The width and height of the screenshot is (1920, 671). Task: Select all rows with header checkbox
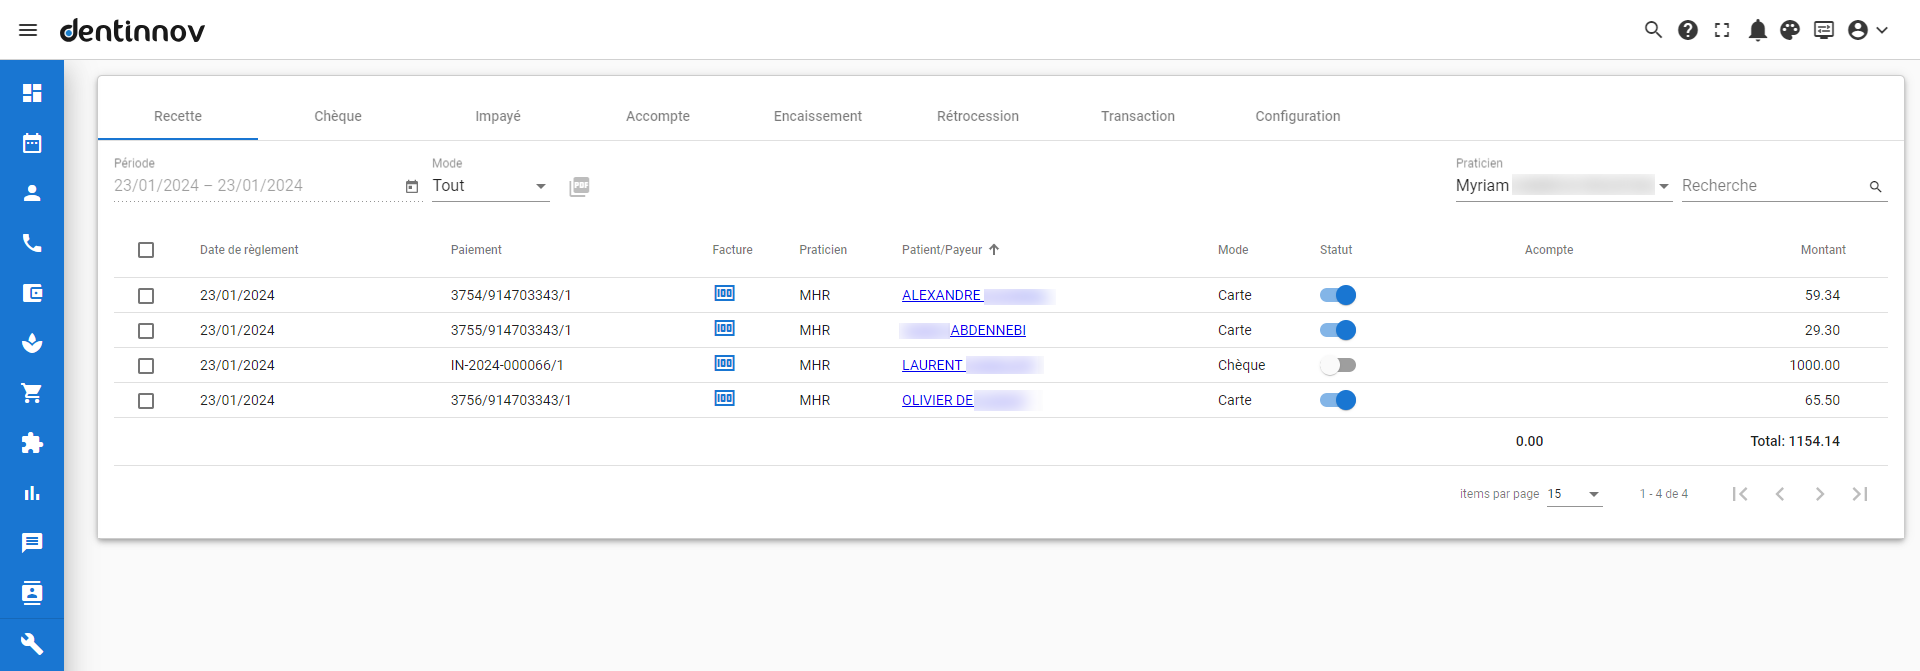[146, 250]
